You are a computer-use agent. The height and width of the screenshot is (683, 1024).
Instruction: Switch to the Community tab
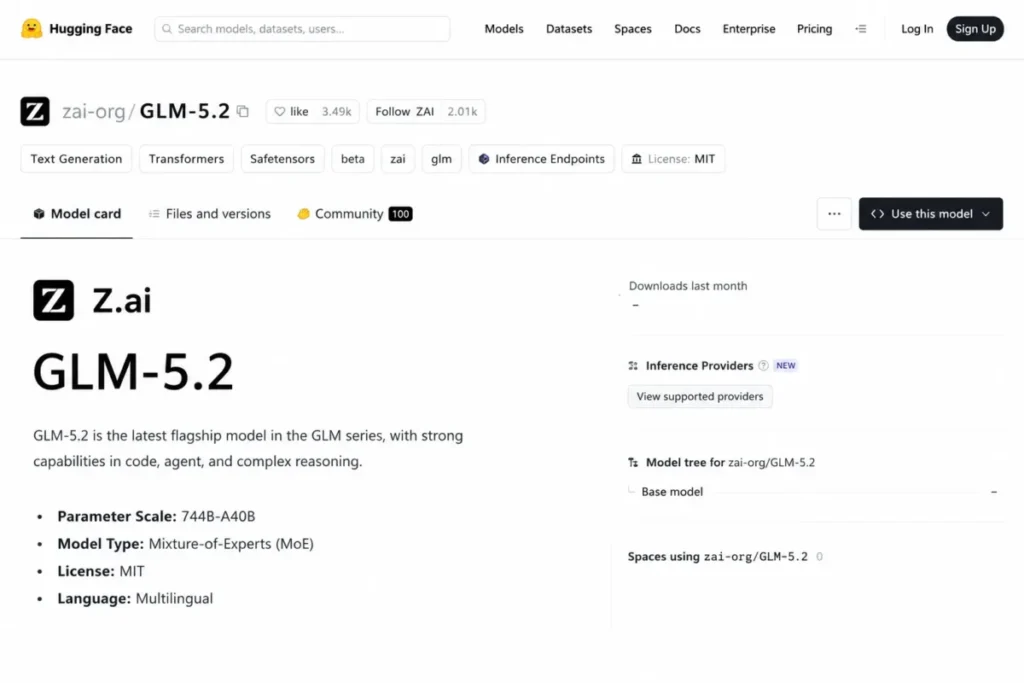355,214
